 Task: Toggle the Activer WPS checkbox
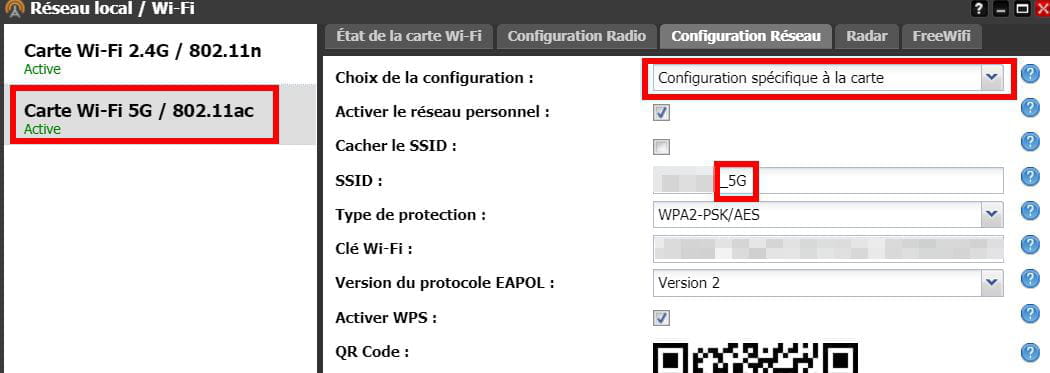point(662,317)
